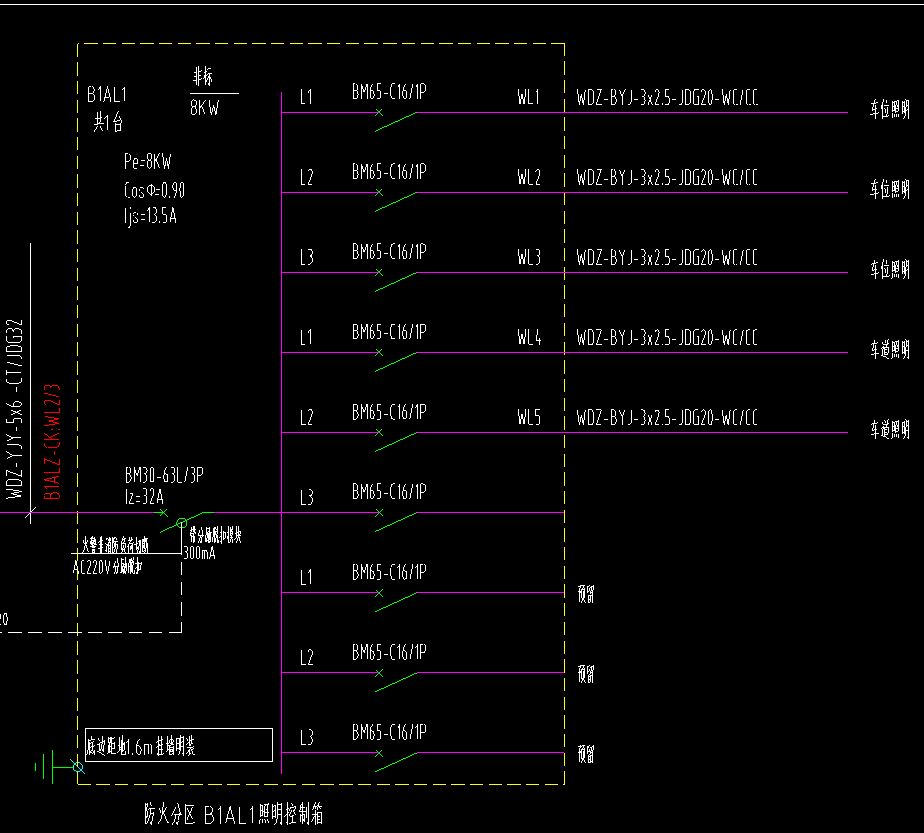Viewport: 924px width, 833px height.
Task: Click the BM30-63L/3P main breaker label
Action: click(164, 475)
